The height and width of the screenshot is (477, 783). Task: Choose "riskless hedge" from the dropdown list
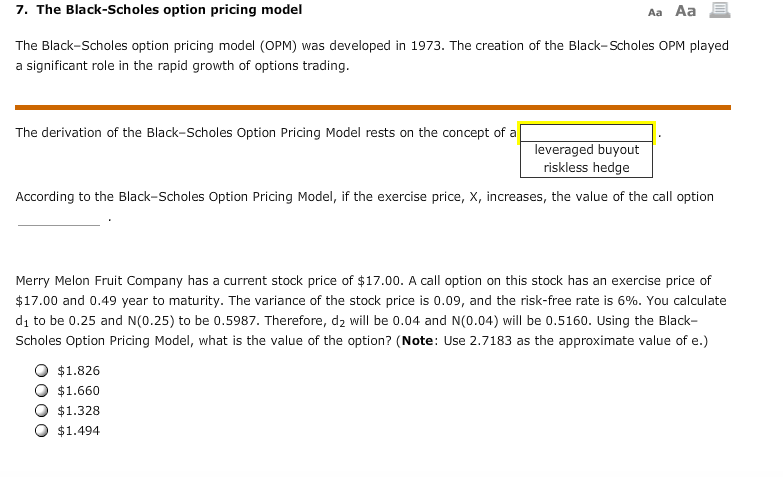pyautogui.click(x=586, y=168)
